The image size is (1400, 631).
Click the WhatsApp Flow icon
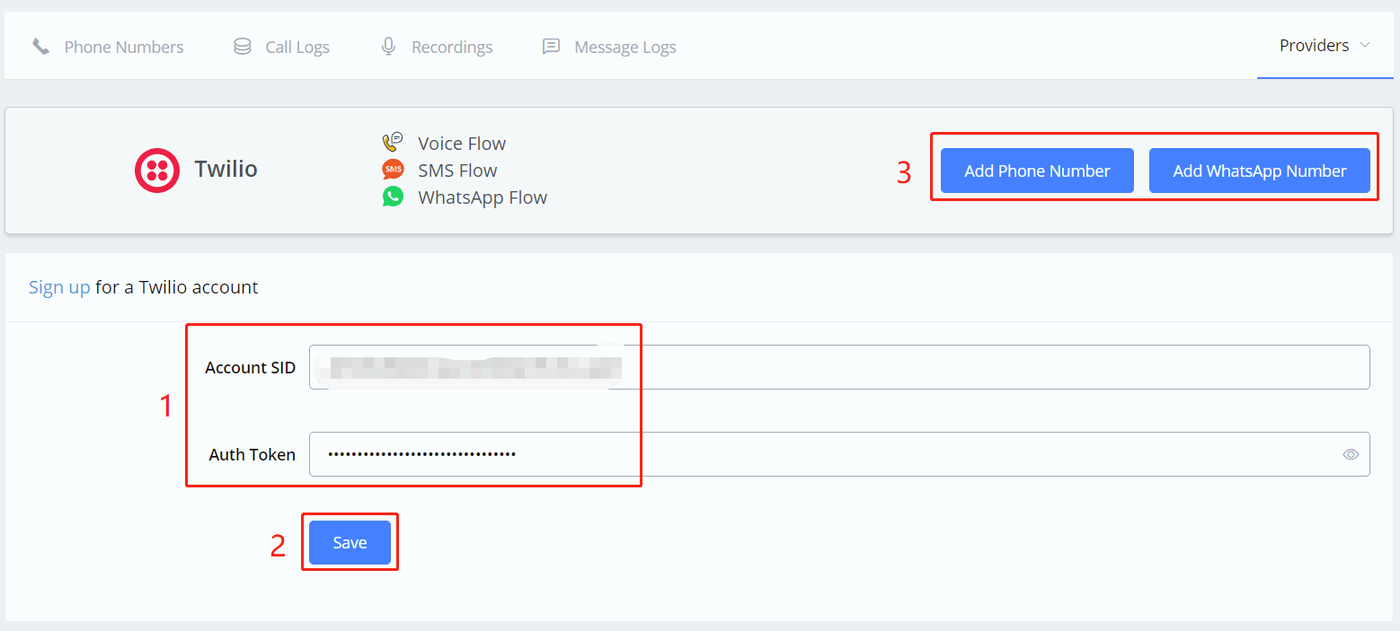click(393, 197)
